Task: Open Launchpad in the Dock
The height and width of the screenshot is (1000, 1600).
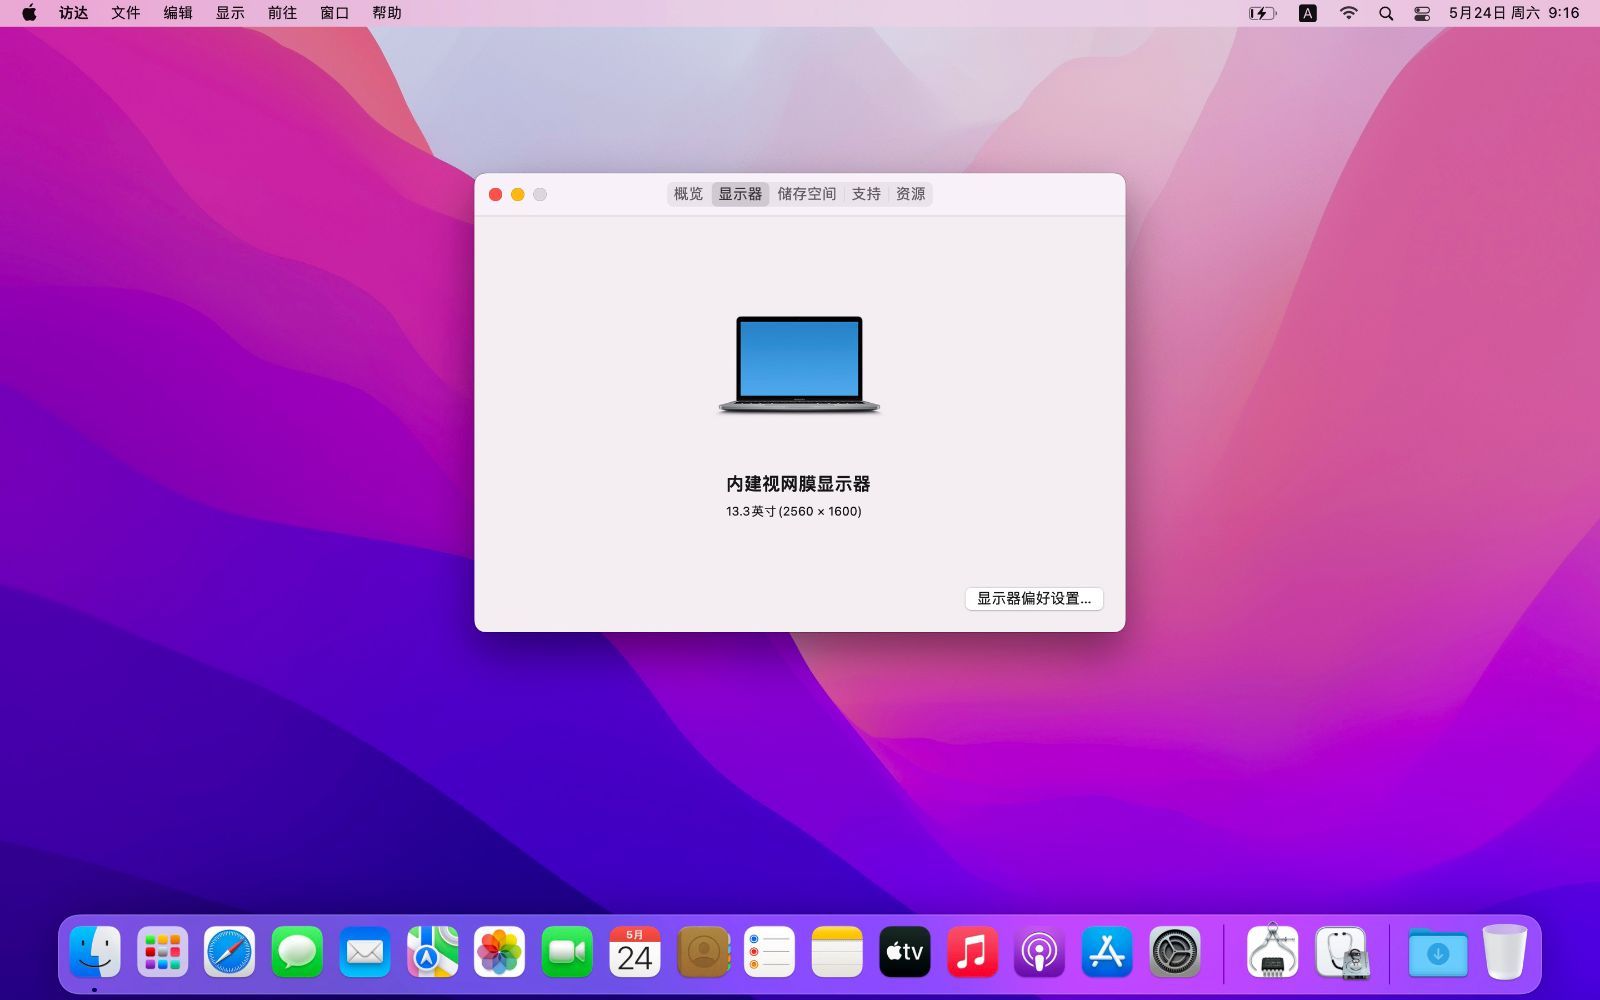Action: pos(162,952)
